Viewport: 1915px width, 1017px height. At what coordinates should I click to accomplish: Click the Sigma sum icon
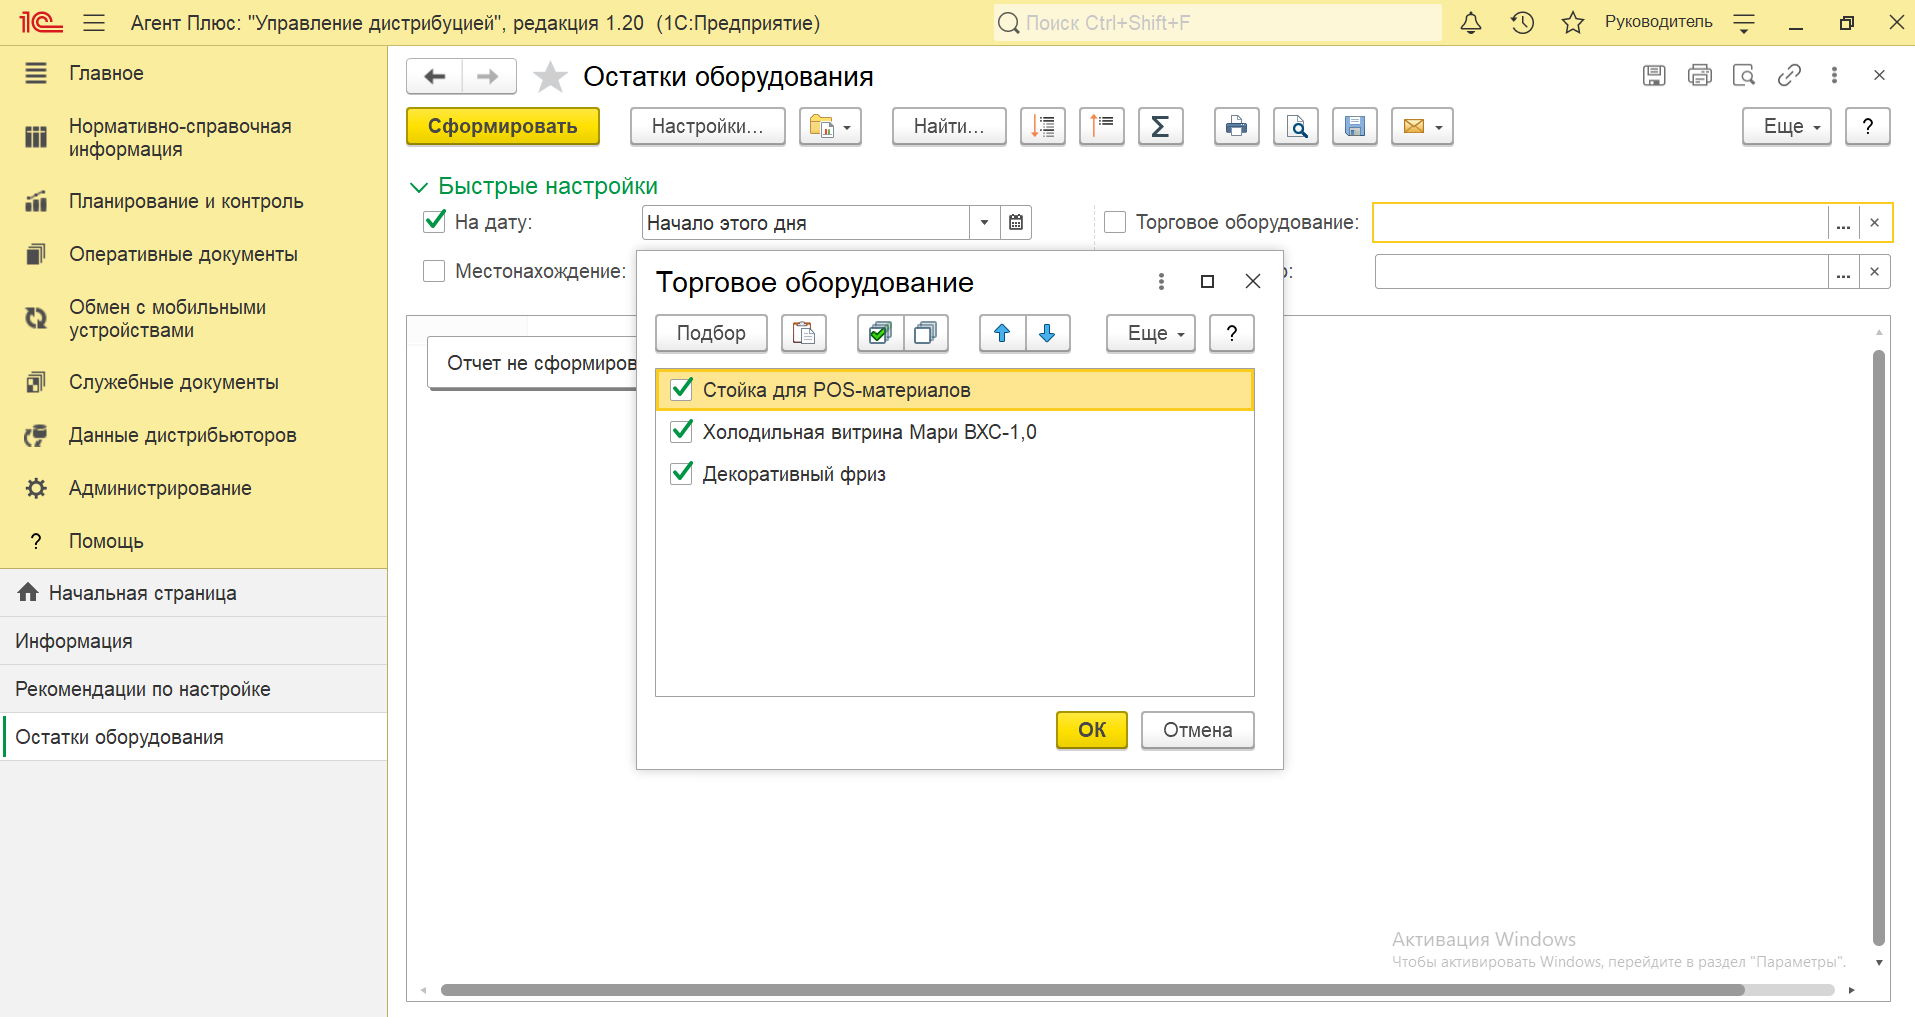tap(1160, 126)
